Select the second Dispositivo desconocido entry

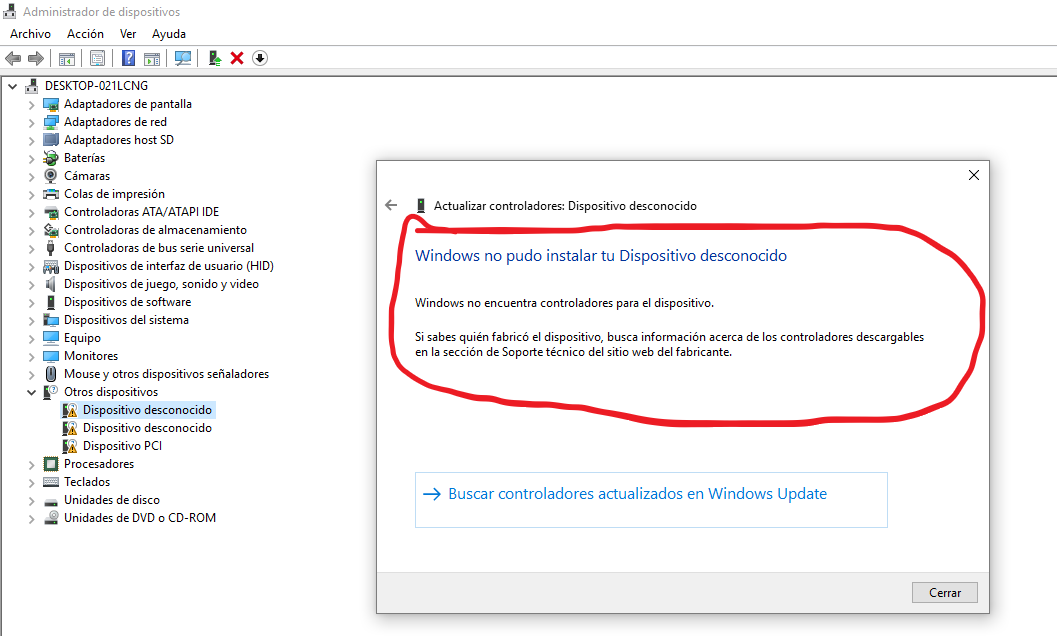point(147,428)
